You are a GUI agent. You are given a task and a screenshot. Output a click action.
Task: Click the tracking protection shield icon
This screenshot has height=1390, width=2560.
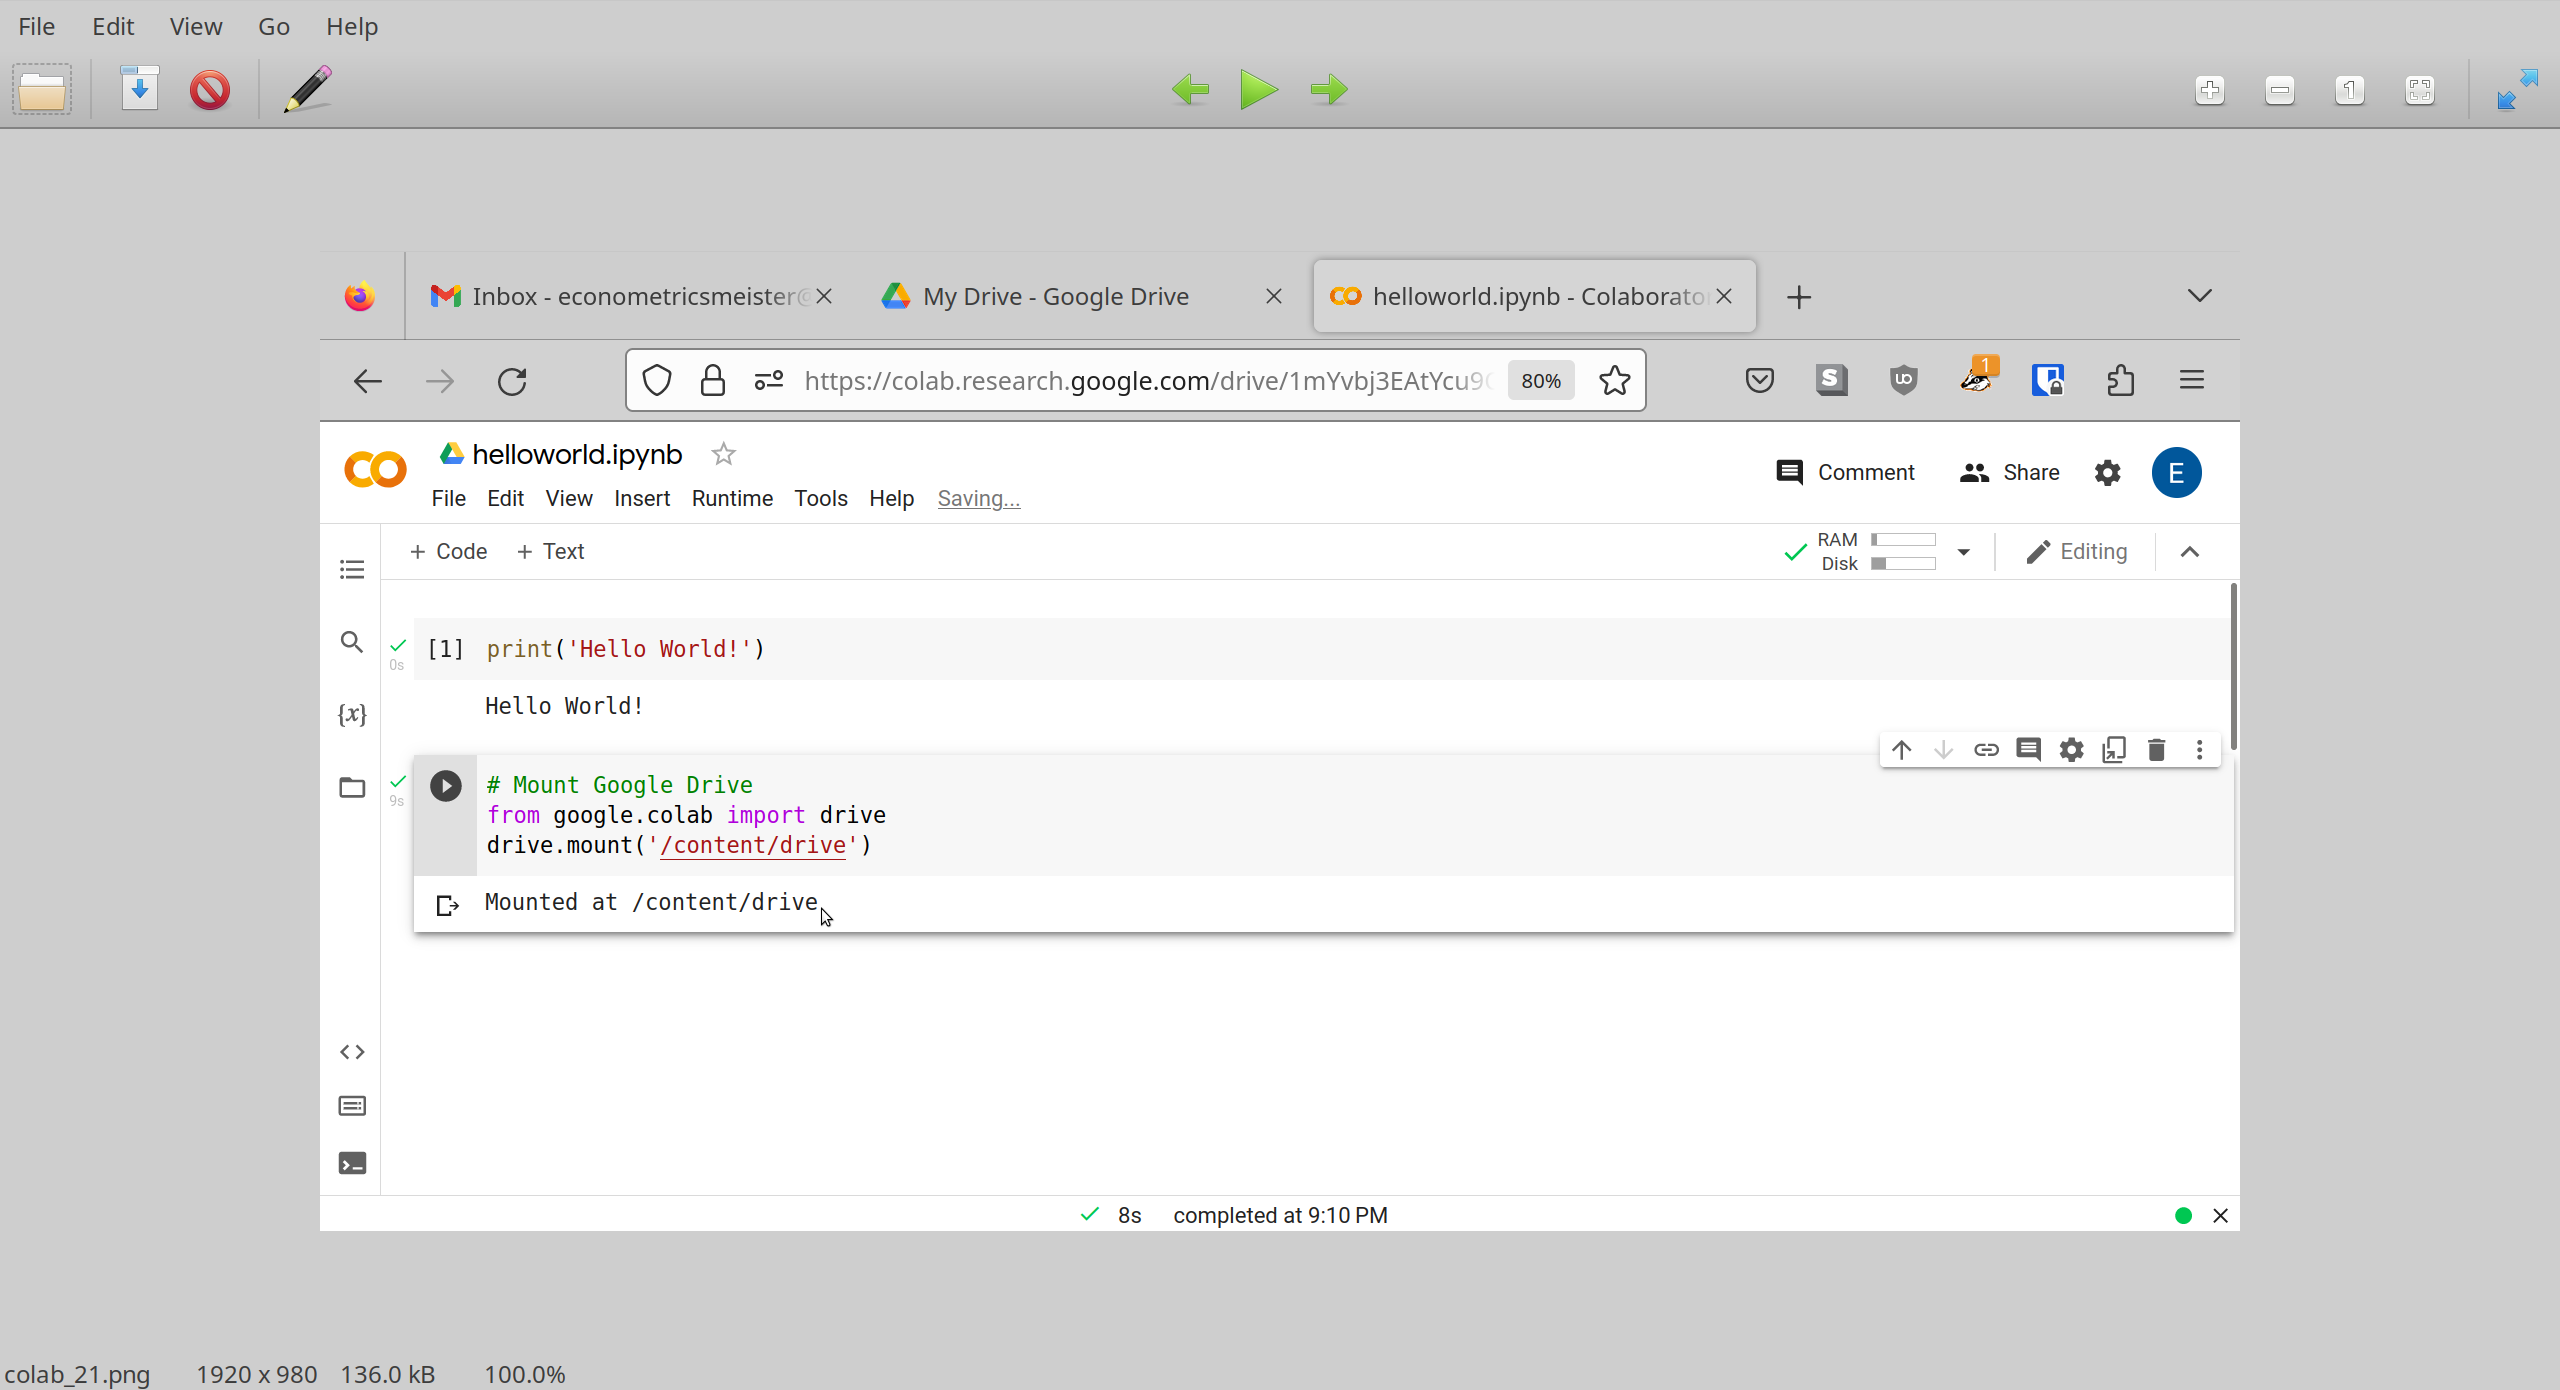pos(657,380)
